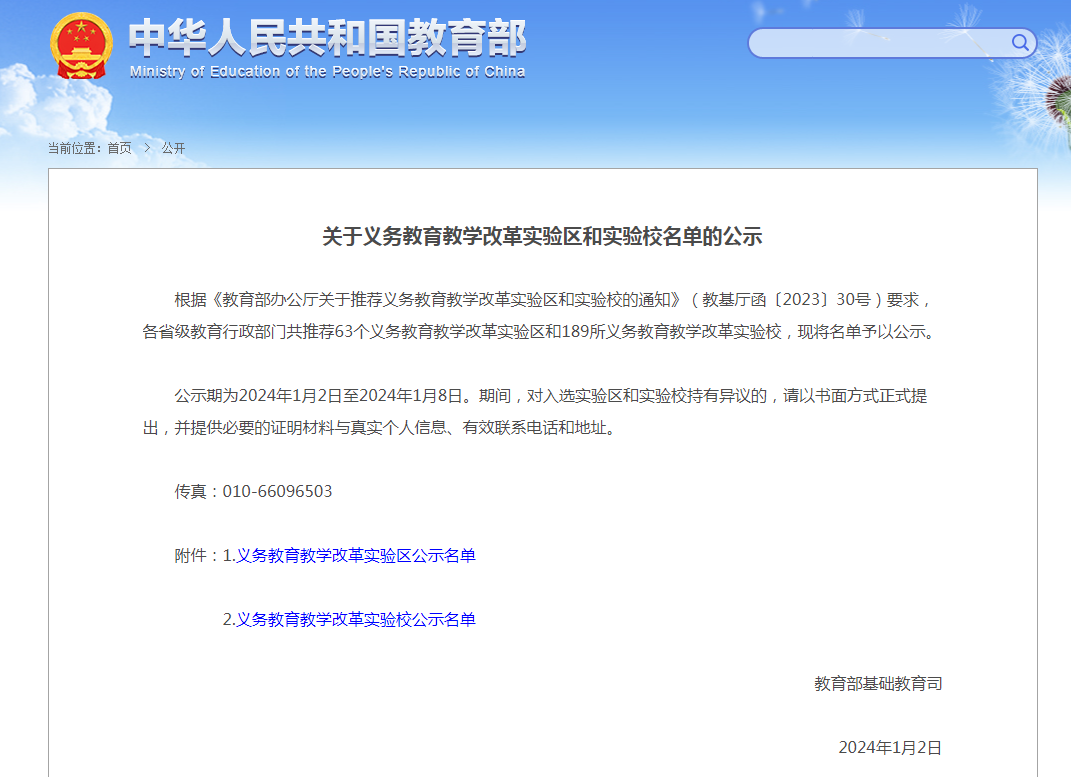Screen dimensions: 1071x777
Task: Click the breadcrumb arrow separator
Action: (147, 147)
